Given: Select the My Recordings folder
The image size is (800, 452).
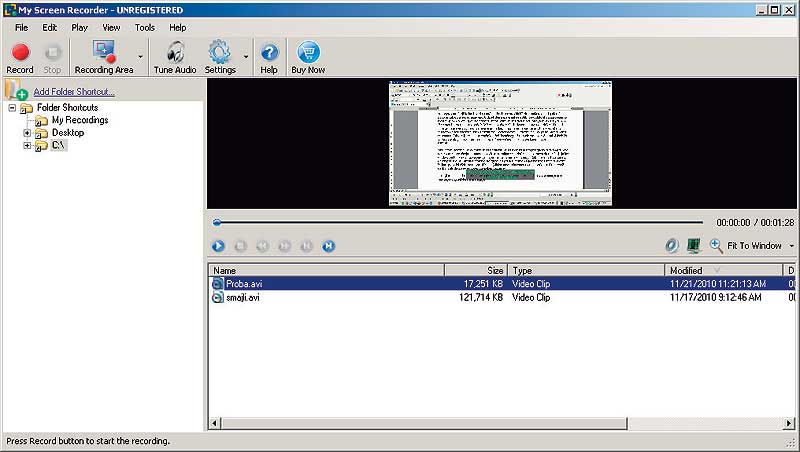Looking at the screenshot, I should pos(80,120).
